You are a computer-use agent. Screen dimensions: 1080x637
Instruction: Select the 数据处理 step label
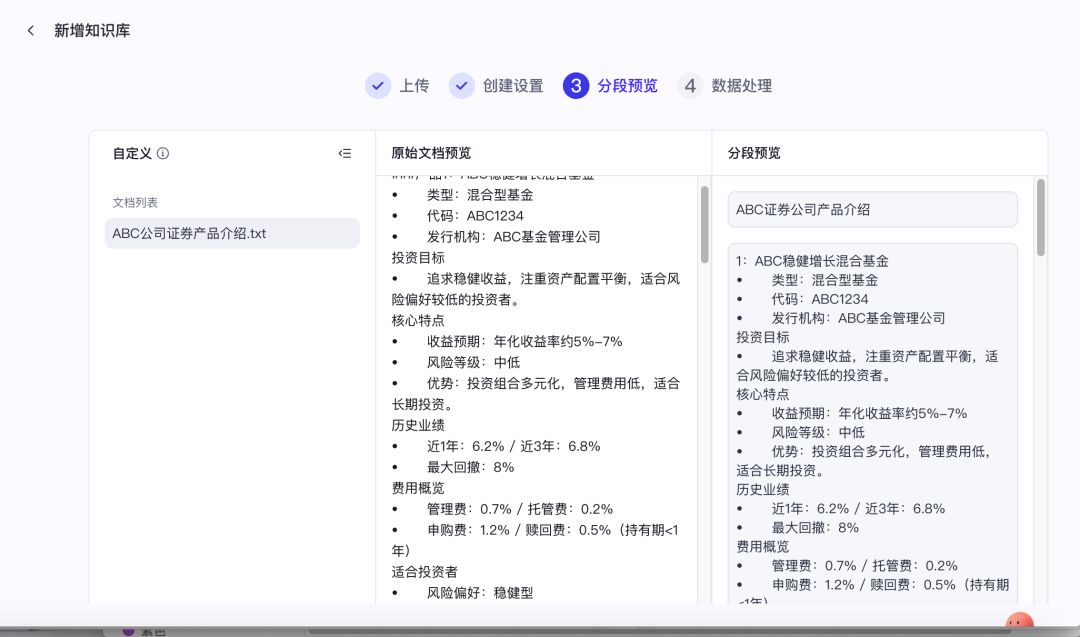742,86
